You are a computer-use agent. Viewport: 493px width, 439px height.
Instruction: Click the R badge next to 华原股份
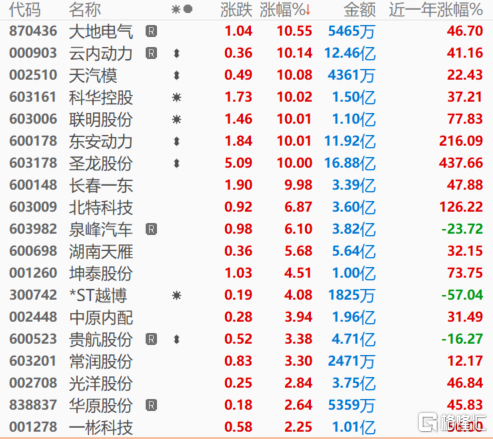point(151,405)
